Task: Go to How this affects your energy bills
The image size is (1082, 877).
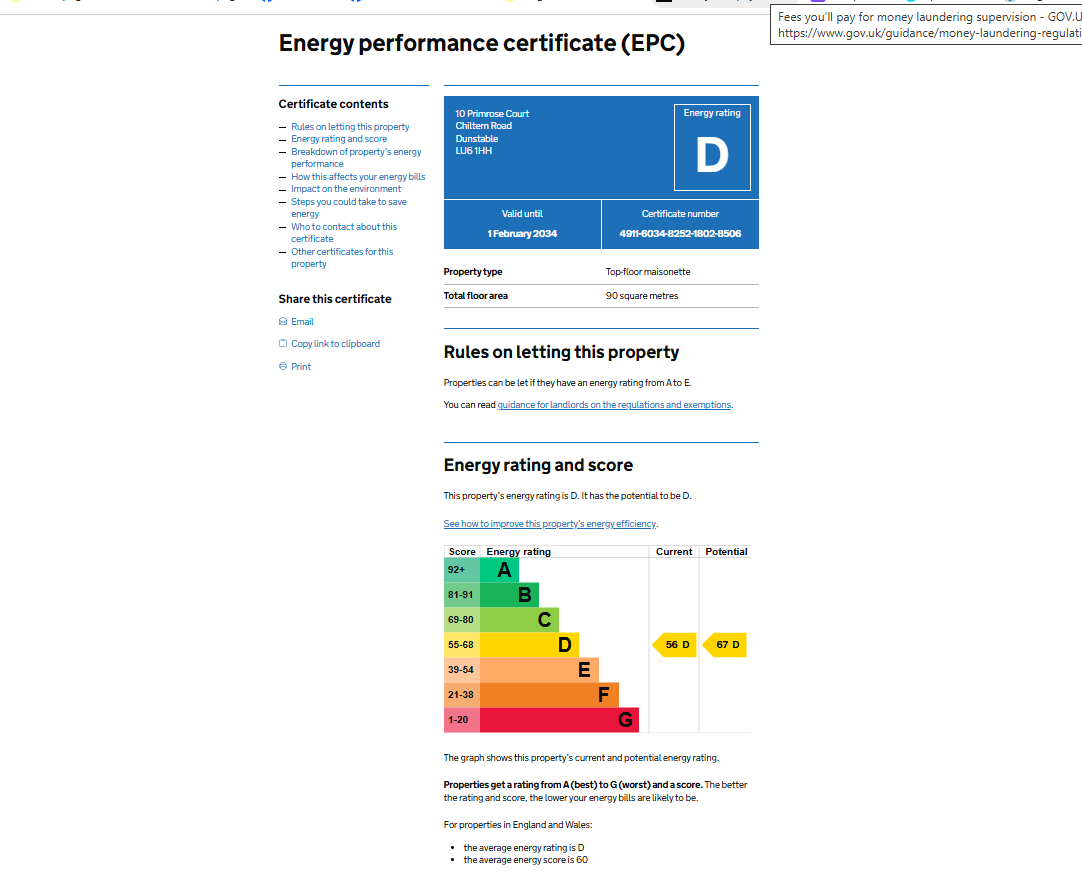Action: [x=358, y=177]
